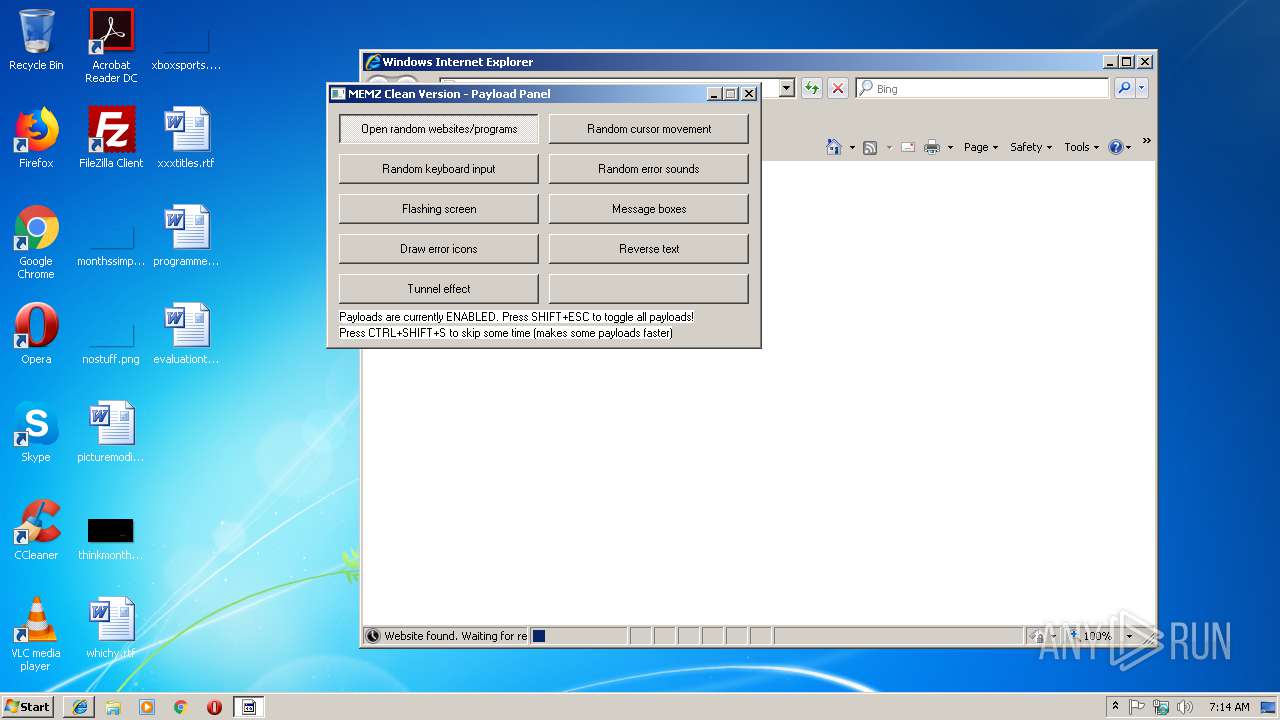Open the Page menu in IE

pos(981,147)
